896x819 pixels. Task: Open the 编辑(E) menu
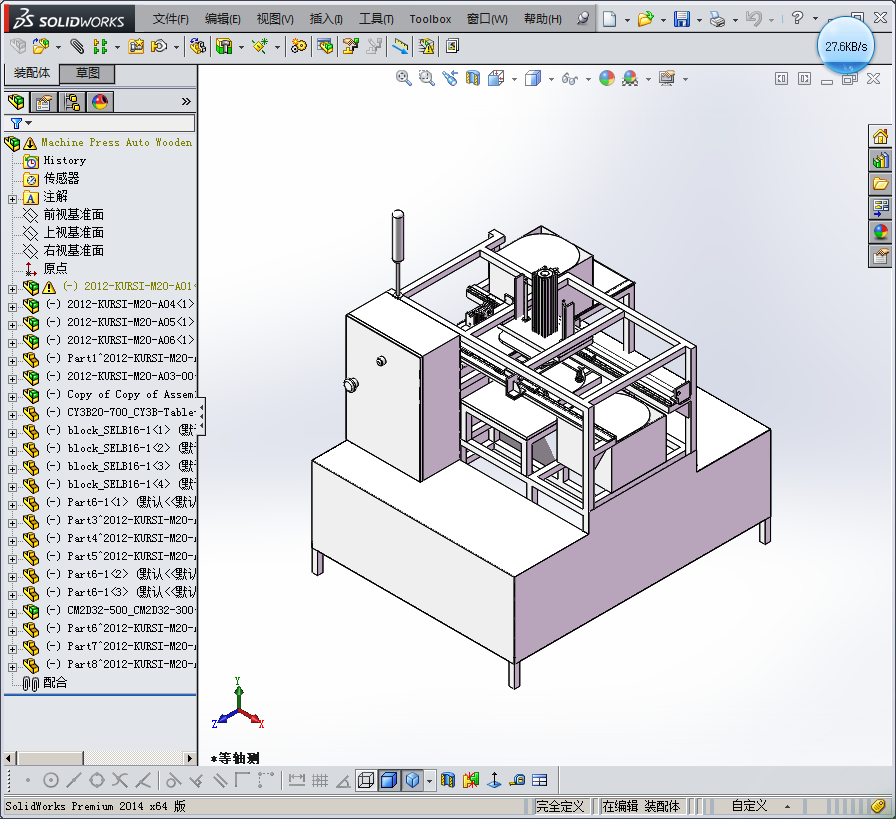(223, 19)
